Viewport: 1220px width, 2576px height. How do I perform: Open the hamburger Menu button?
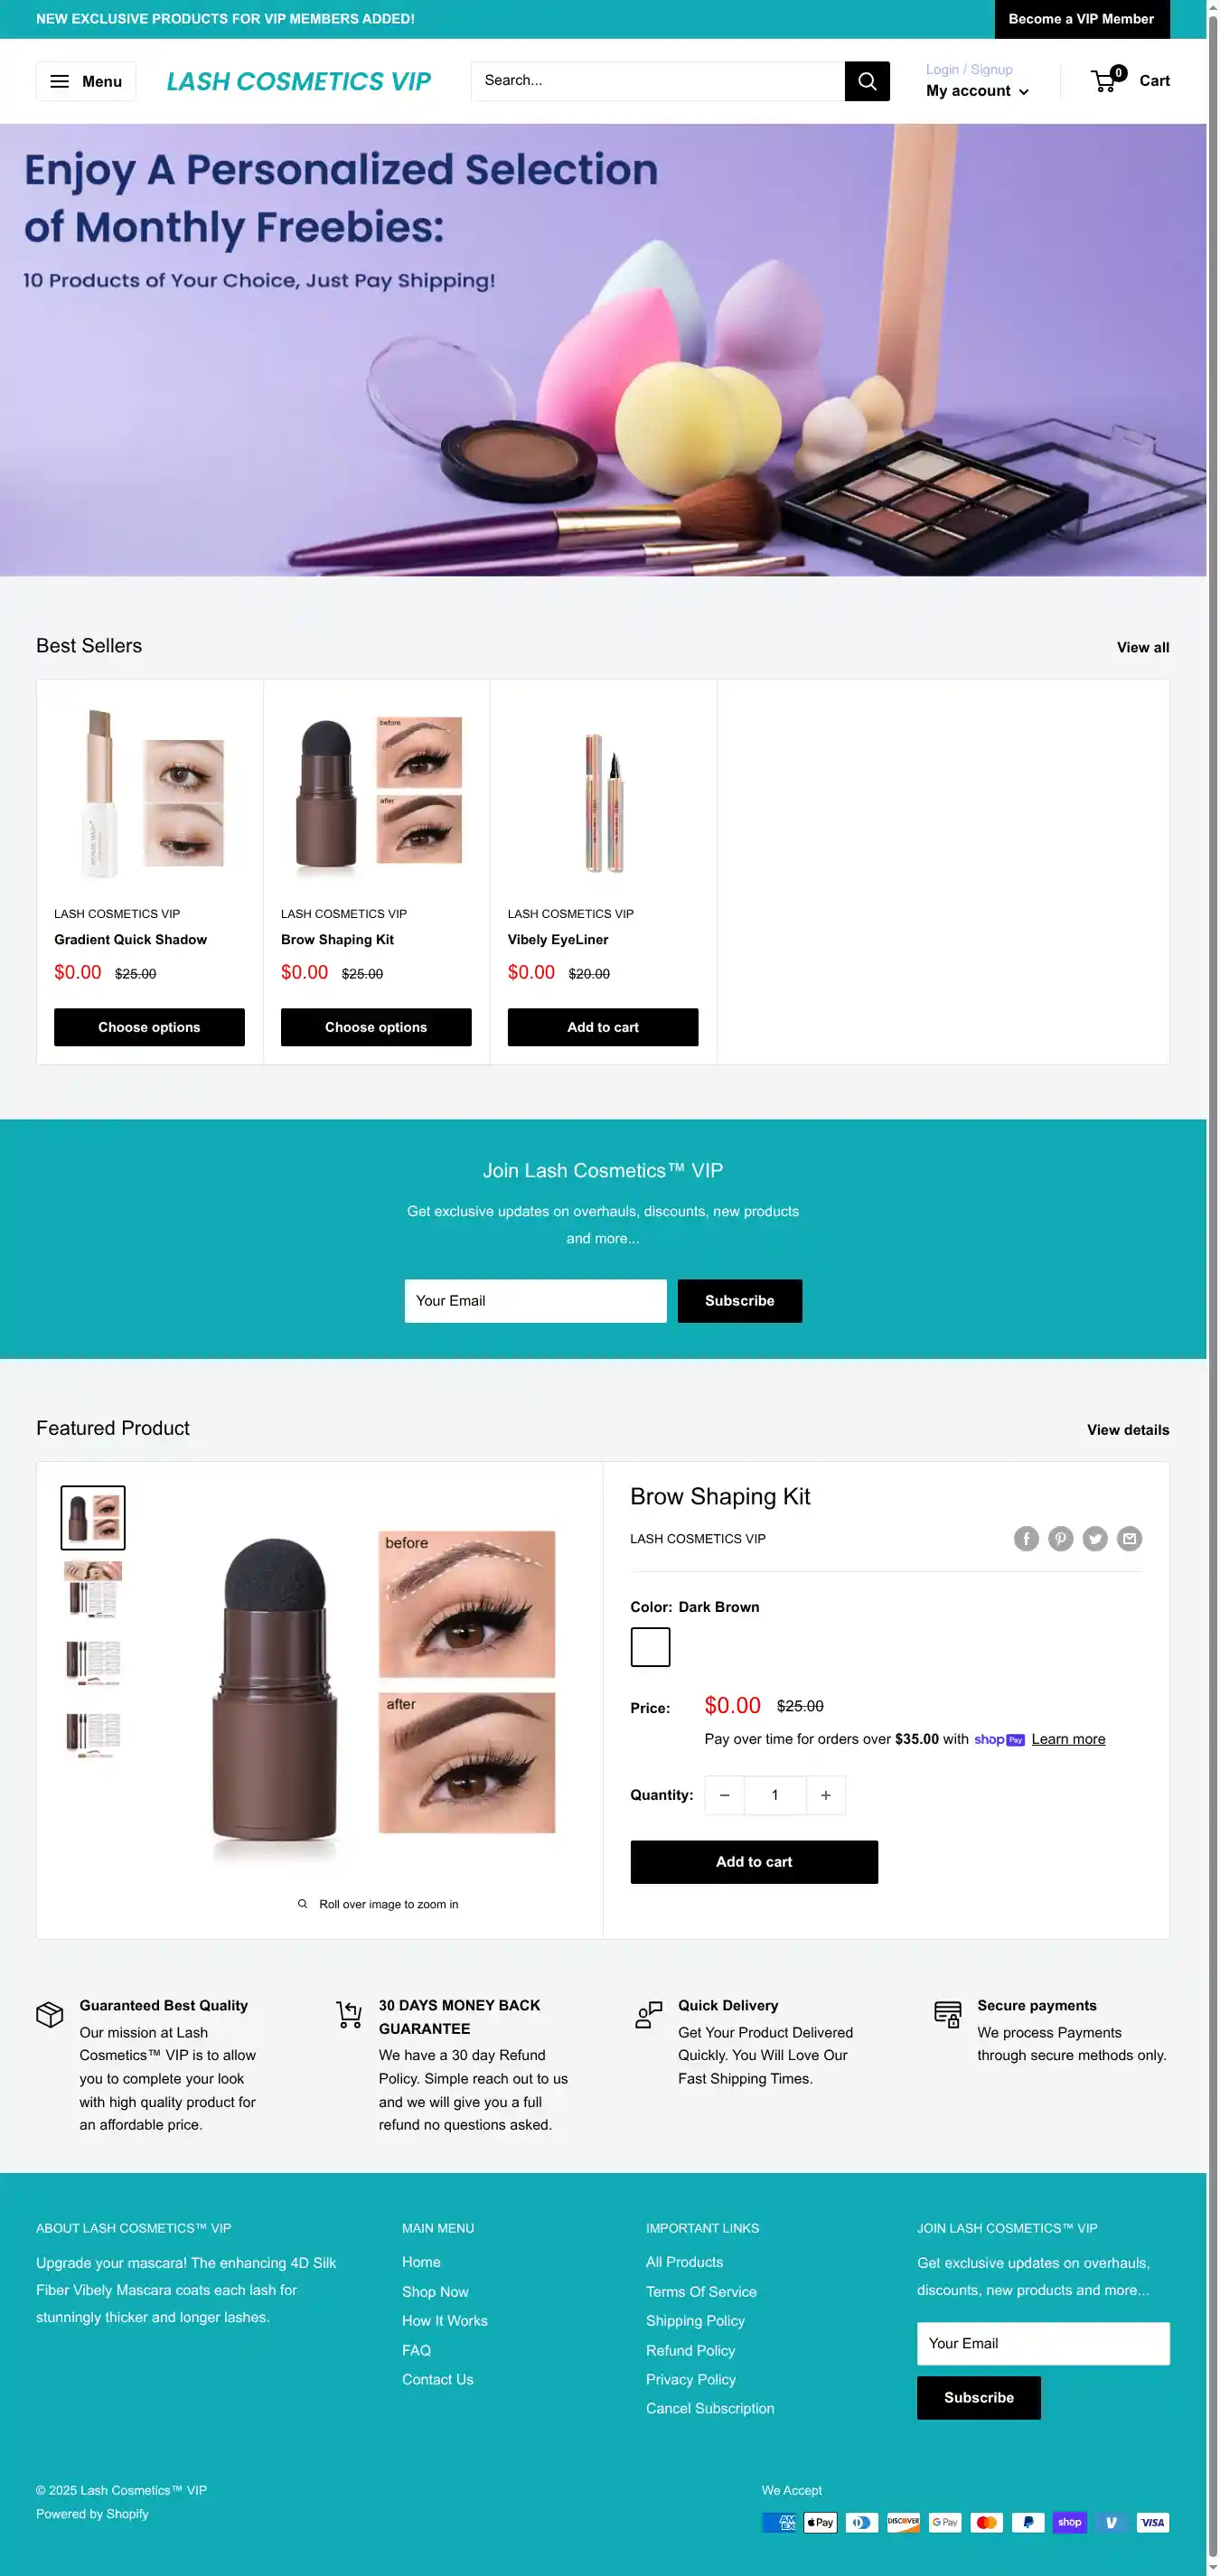pyautogui.click(x=86, y=81)
